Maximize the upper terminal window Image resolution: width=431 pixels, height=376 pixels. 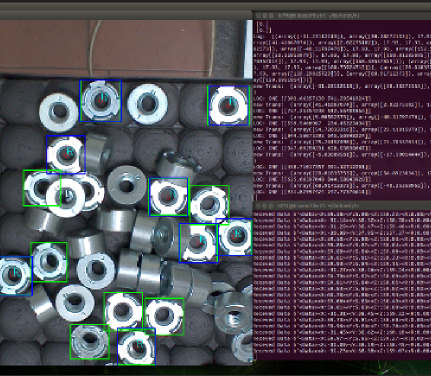pos(271,15)
